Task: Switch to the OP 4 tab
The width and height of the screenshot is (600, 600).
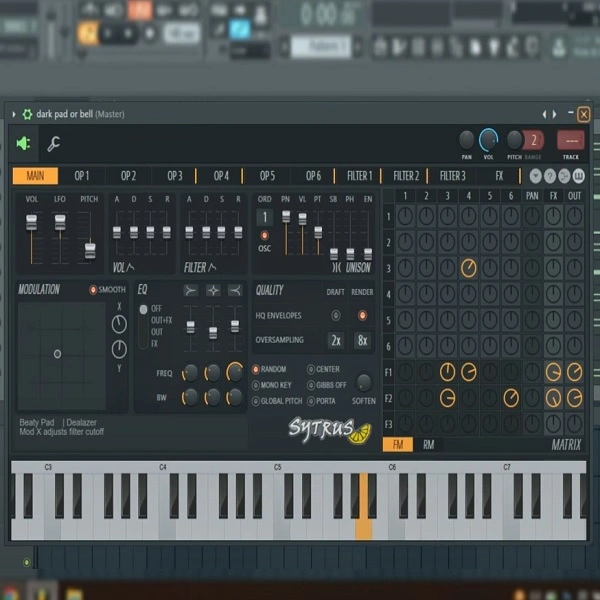Action: tap(221, 176)
